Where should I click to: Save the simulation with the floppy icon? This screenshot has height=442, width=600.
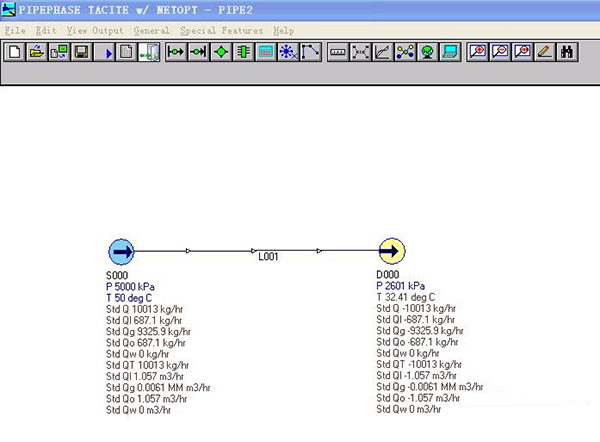tap(81, 52)
